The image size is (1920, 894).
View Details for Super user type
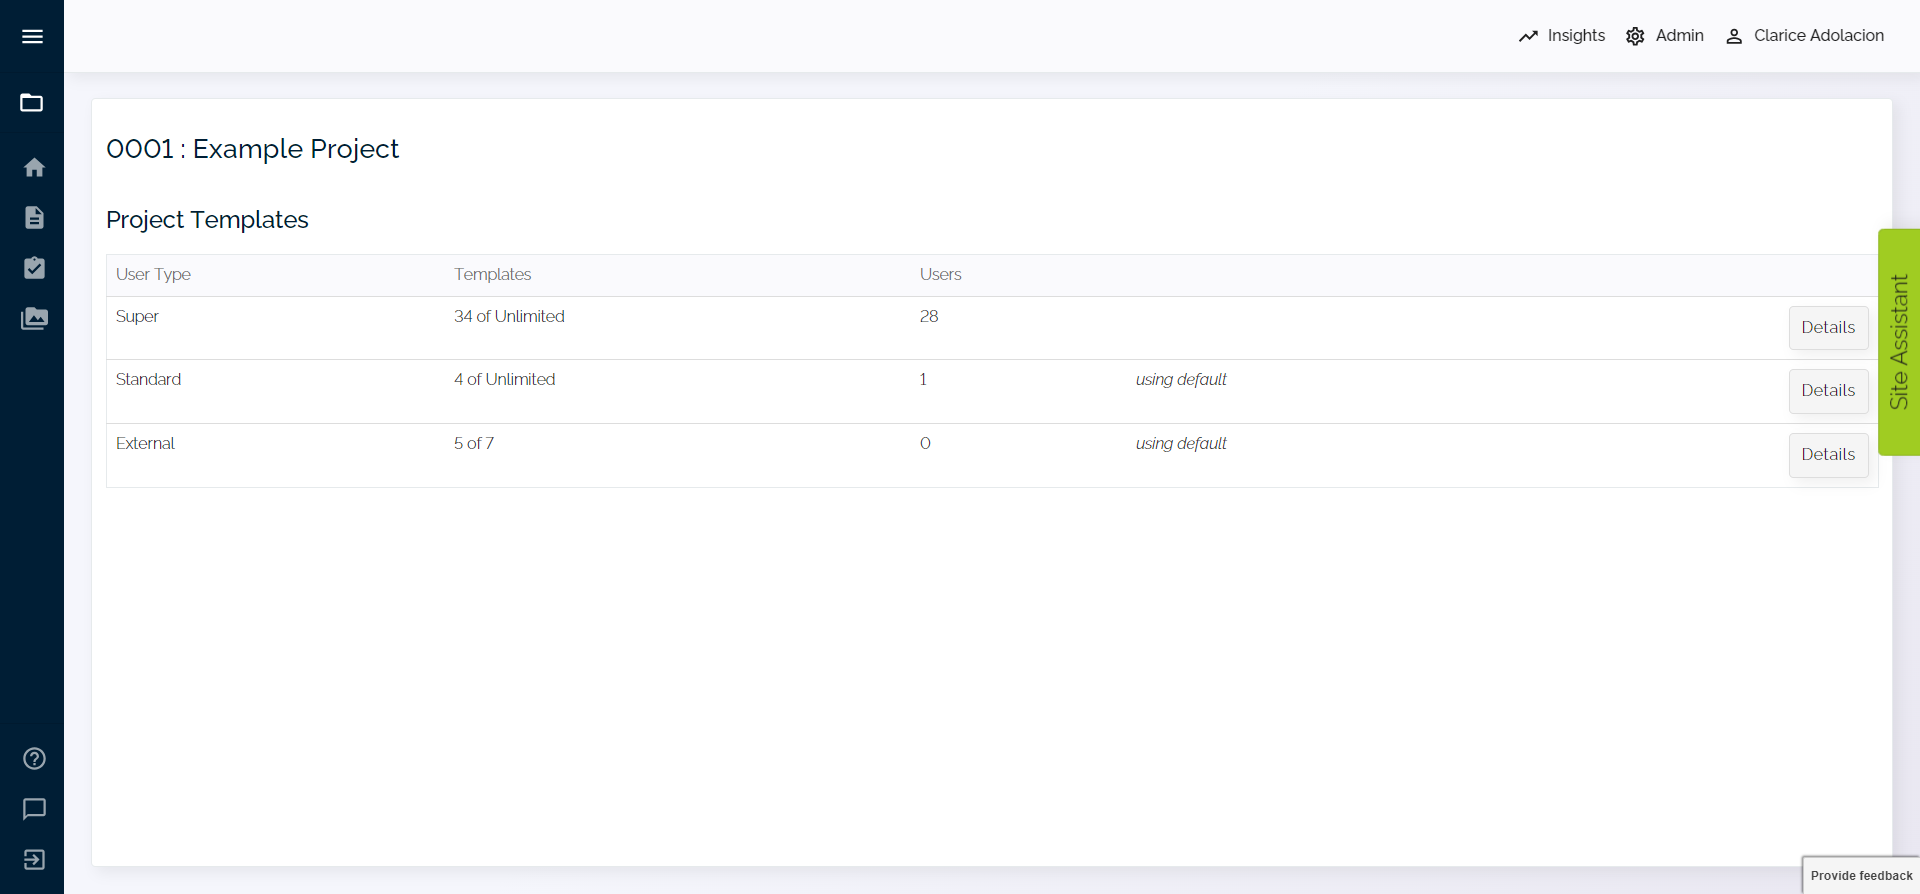coord(1827,328)
